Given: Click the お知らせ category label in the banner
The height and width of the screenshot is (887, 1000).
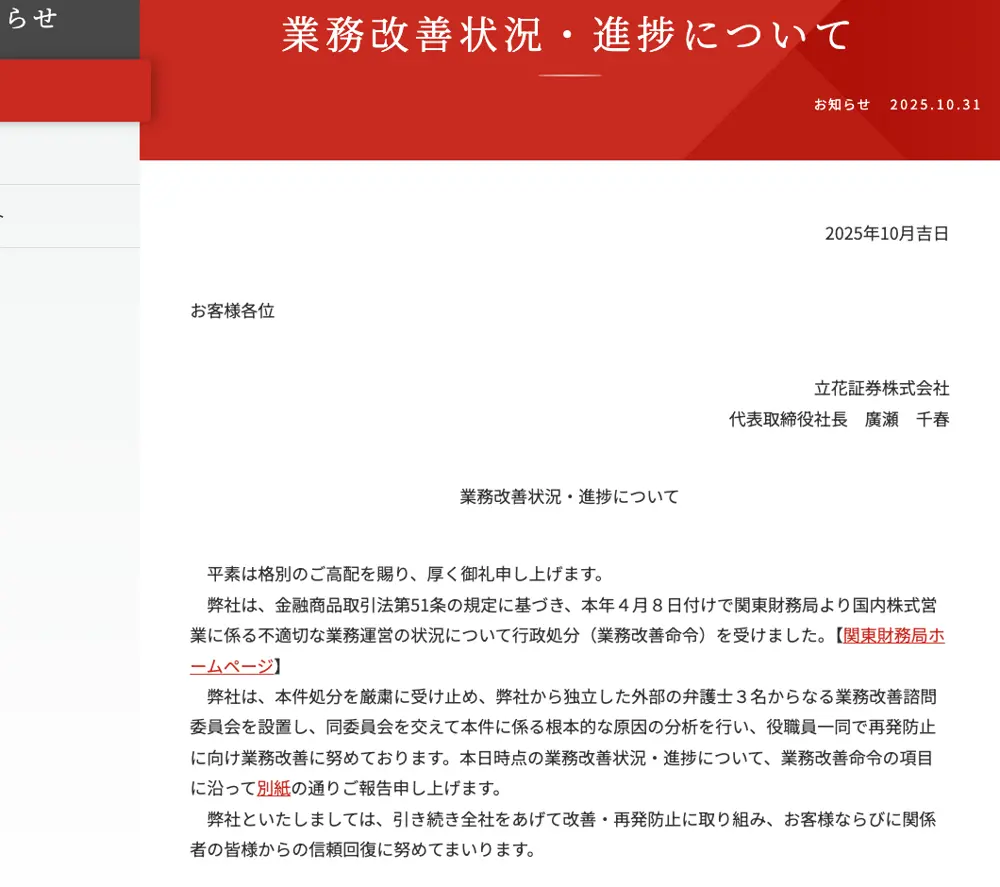Looking at the screenshot, I should pos(842,105).
